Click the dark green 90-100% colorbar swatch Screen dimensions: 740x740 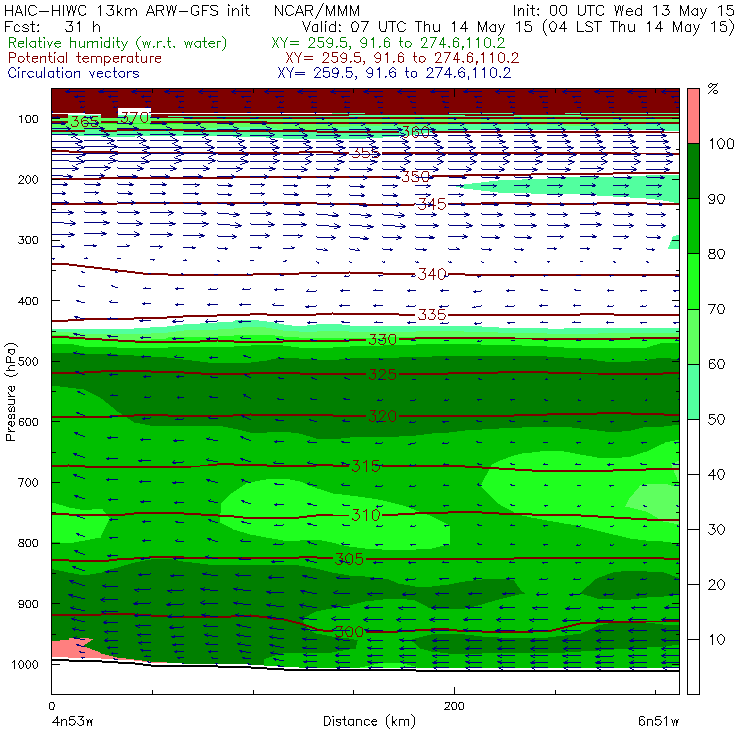tap(693, 171)
